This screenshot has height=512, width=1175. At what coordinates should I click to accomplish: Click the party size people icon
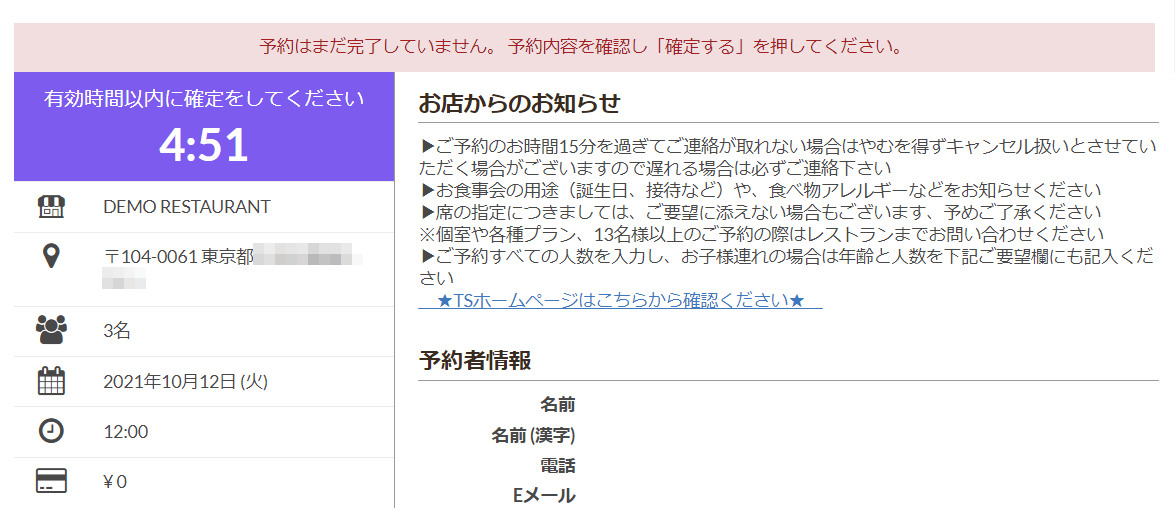(x=51, y=330)
